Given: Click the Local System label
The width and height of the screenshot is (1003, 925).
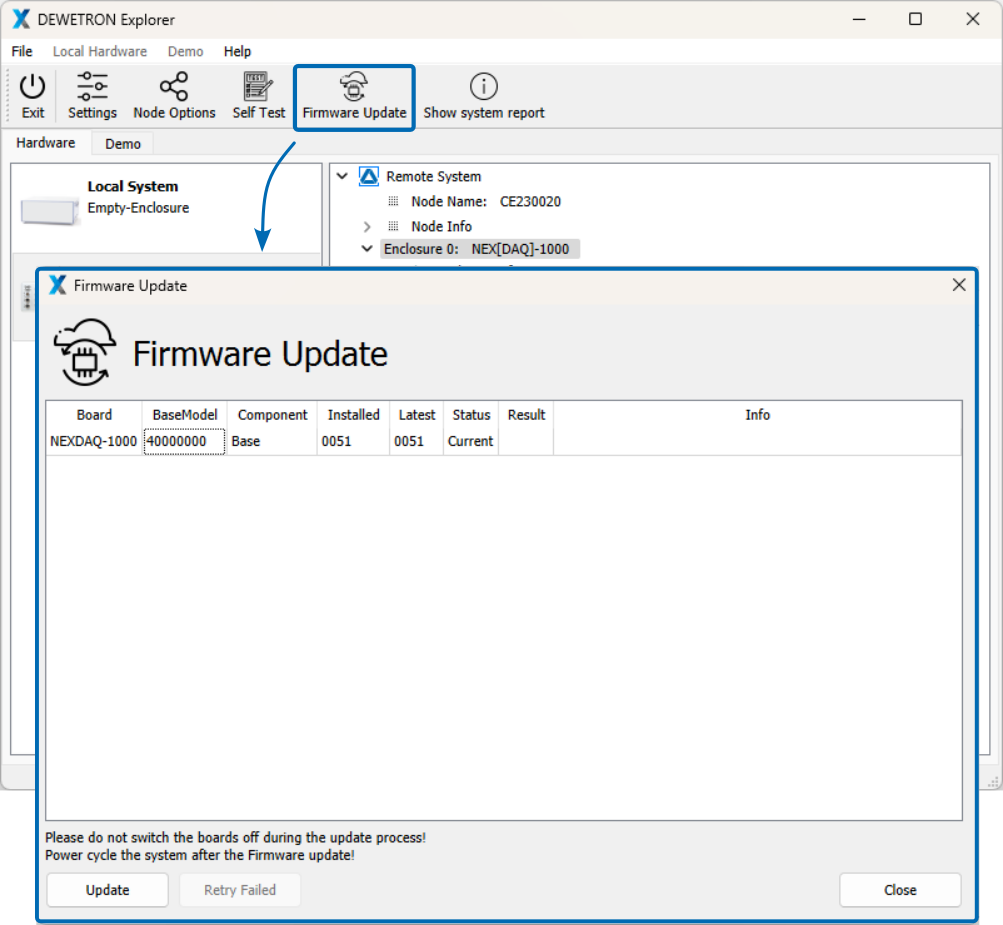Looking at the screenshot, I should [x=133, y=186].
